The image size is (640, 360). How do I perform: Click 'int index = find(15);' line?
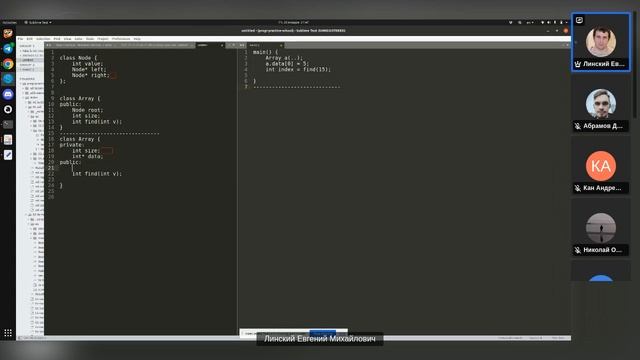pyautogui.click(x=298, y=69)
